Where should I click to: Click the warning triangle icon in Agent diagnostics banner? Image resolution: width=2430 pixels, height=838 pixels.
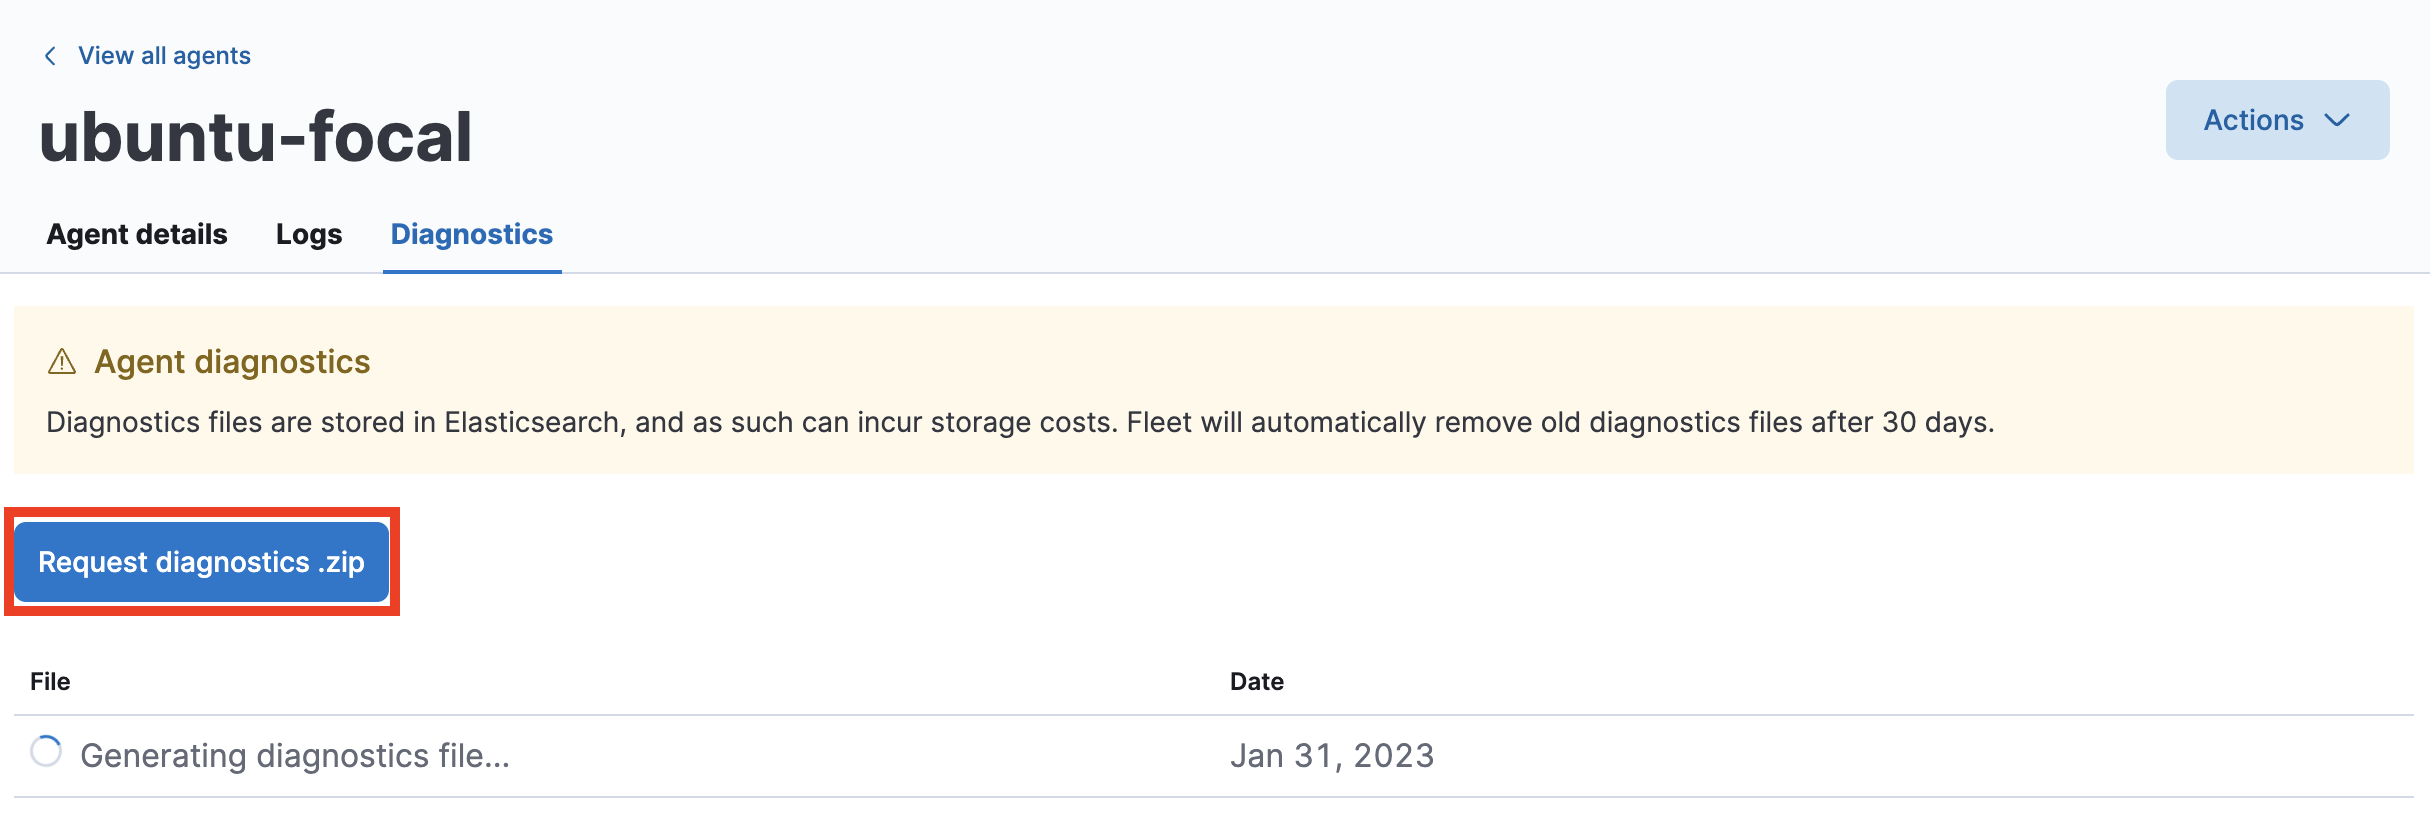[64, 361]
